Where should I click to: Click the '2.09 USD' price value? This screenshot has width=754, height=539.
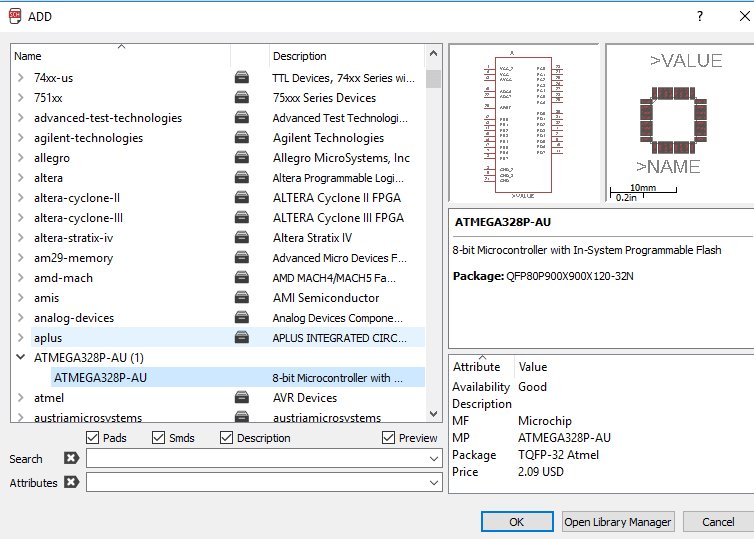tap(540, 472)
